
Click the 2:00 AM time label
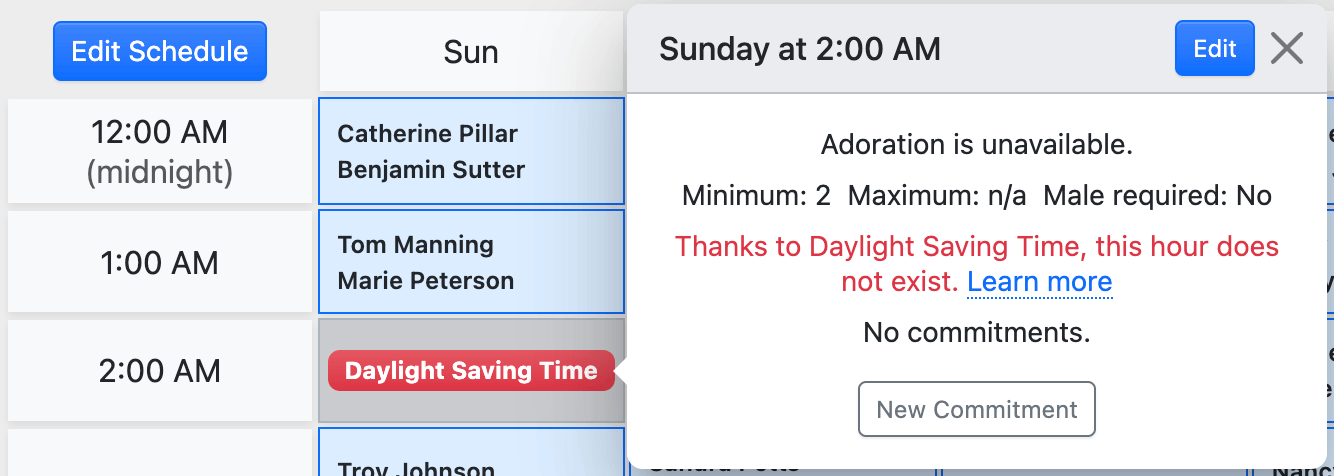click(x=160, y=371)
